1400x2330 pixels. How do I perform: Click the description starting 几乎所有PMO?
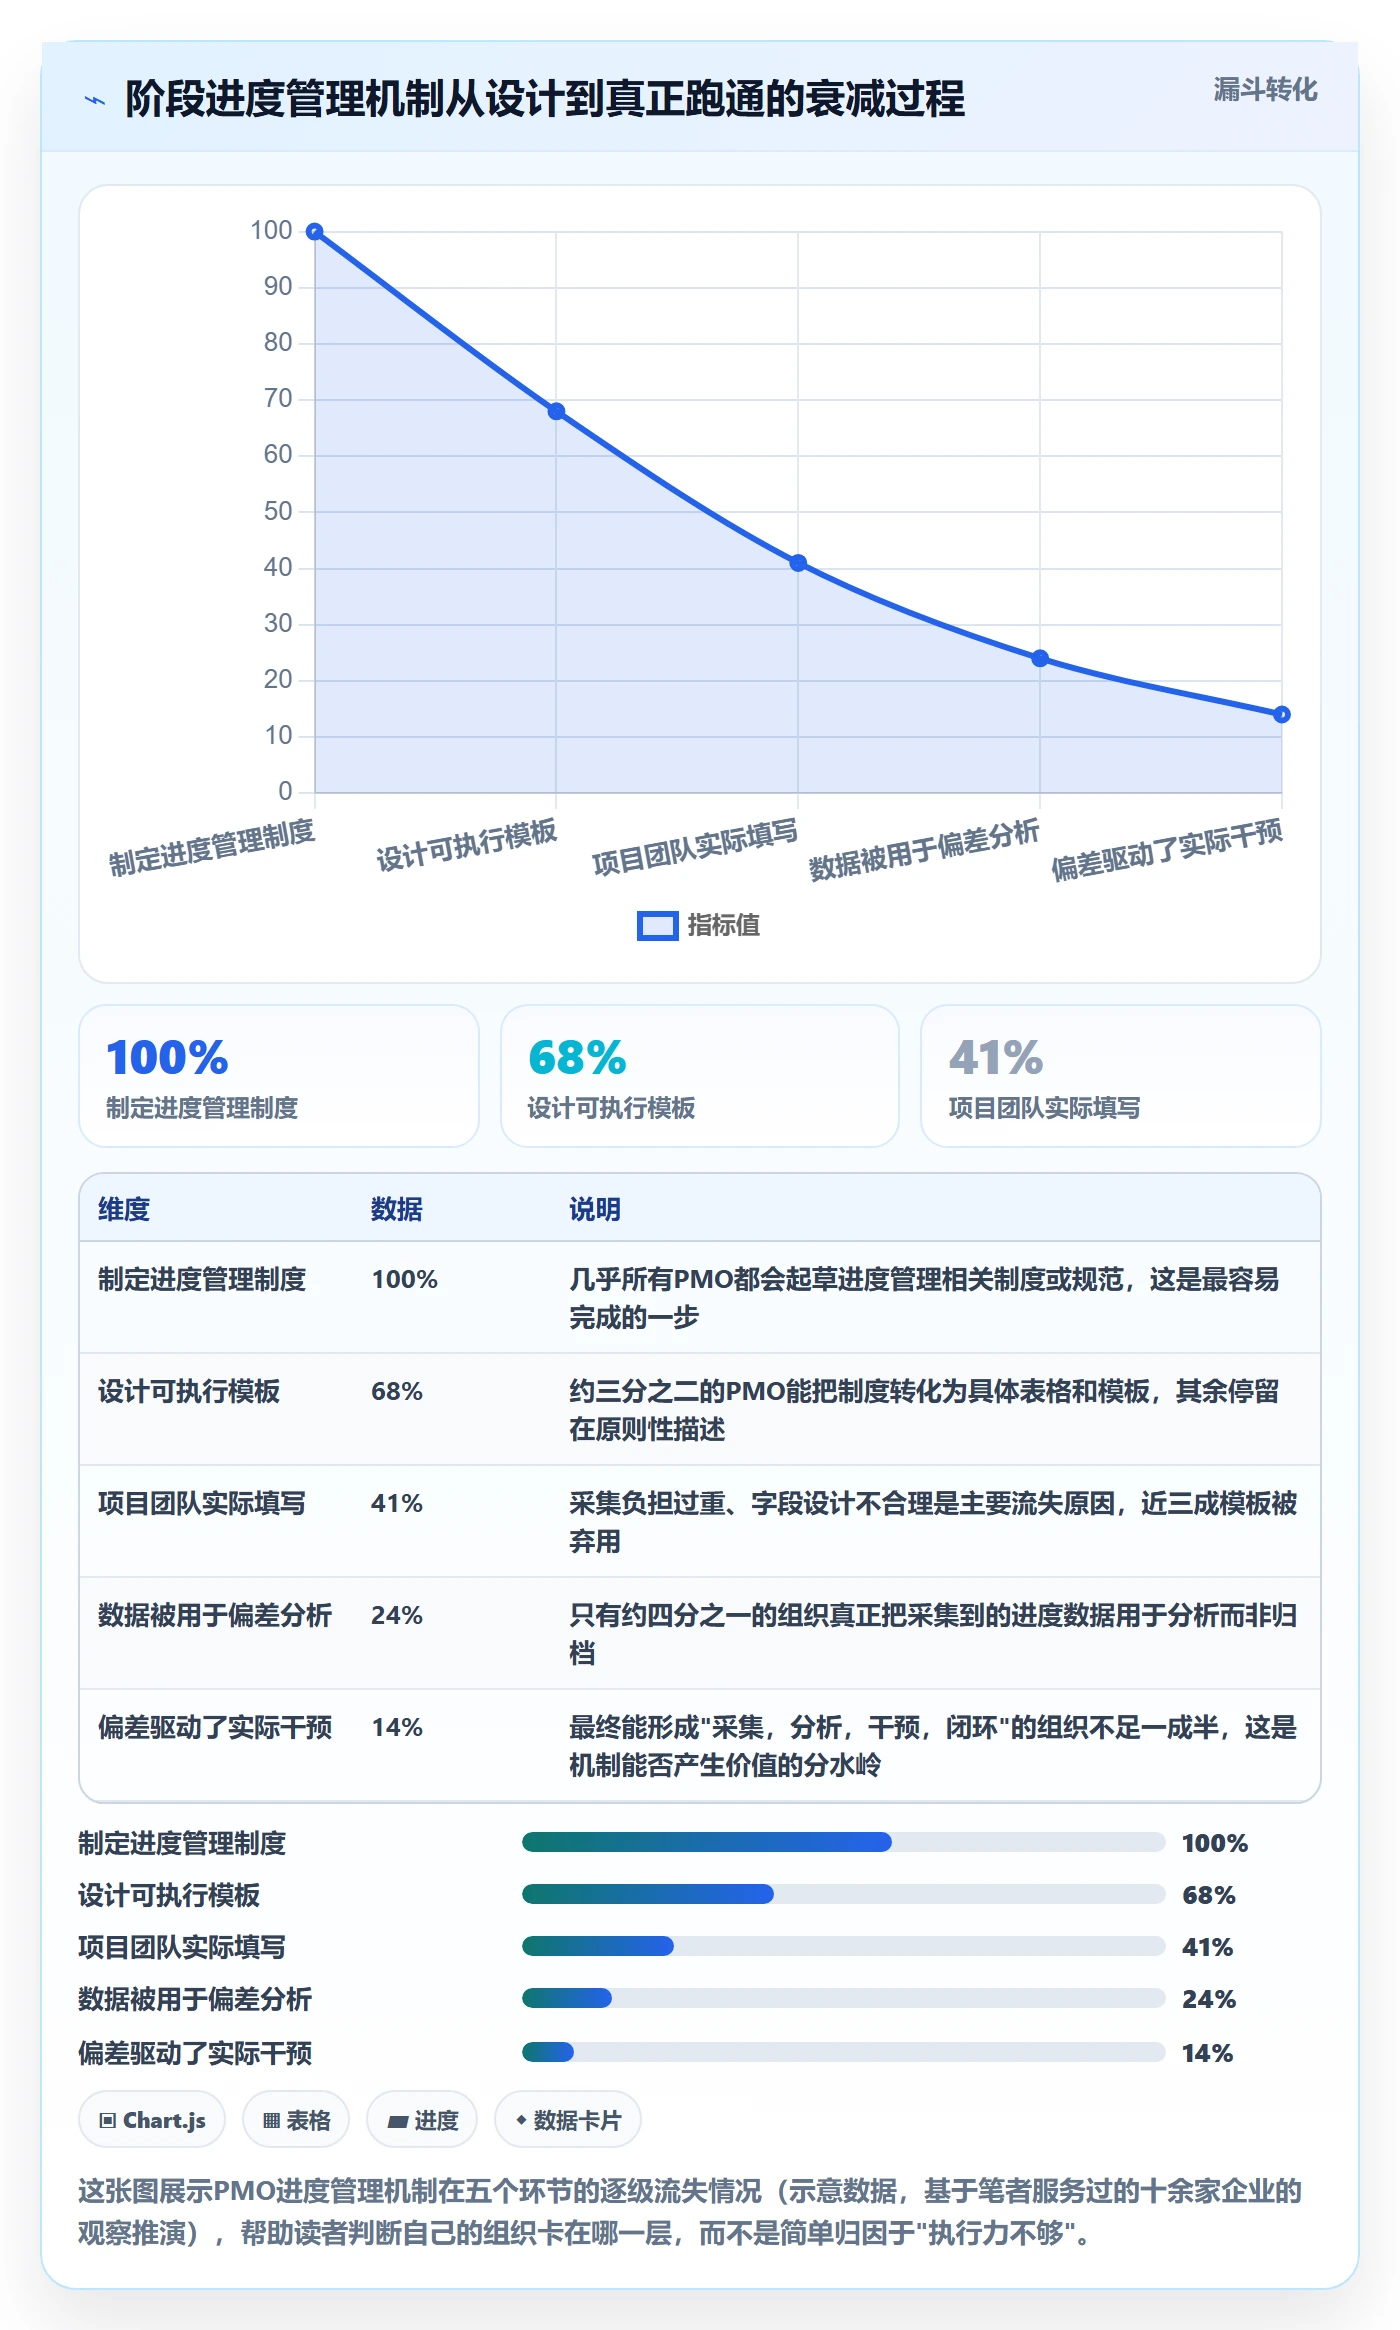click(x=924, y=1298)
